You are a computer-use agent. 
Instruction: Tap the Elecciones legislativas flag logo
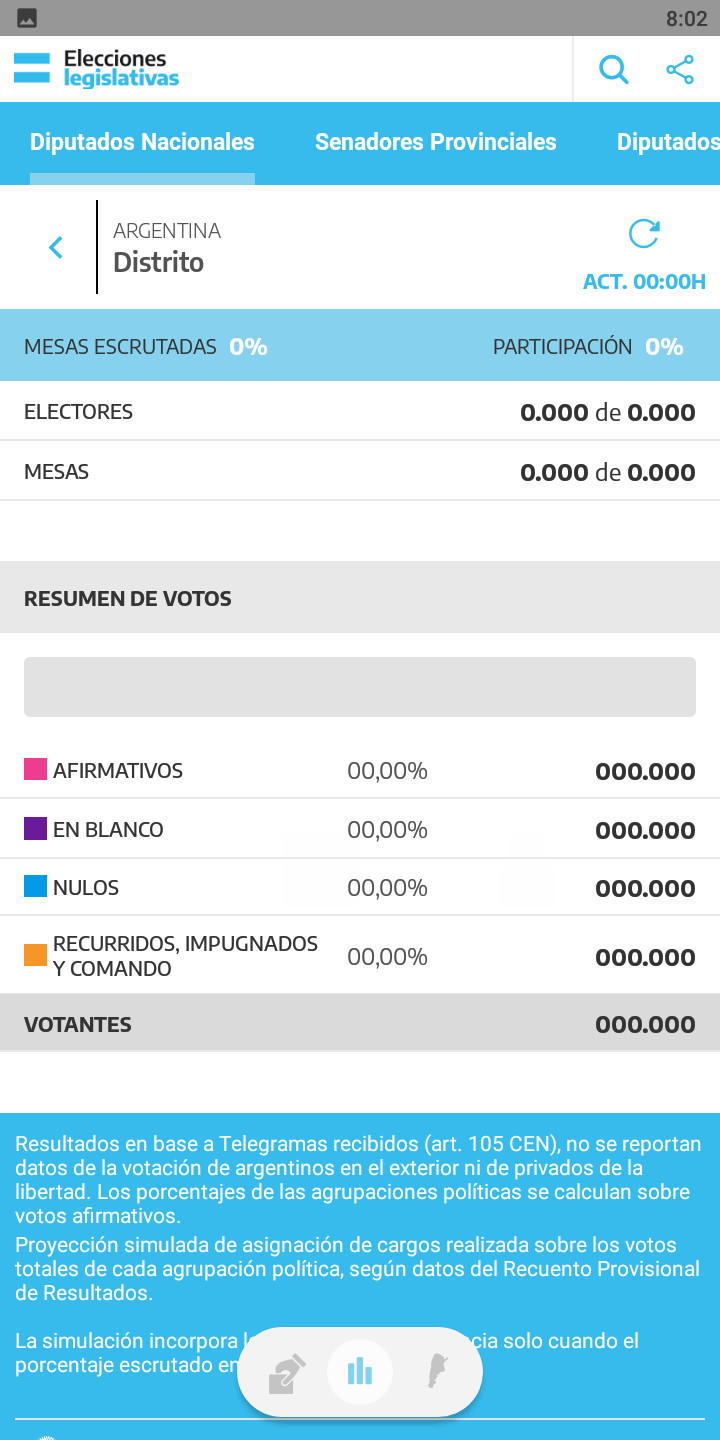click(x=32, y=69)
